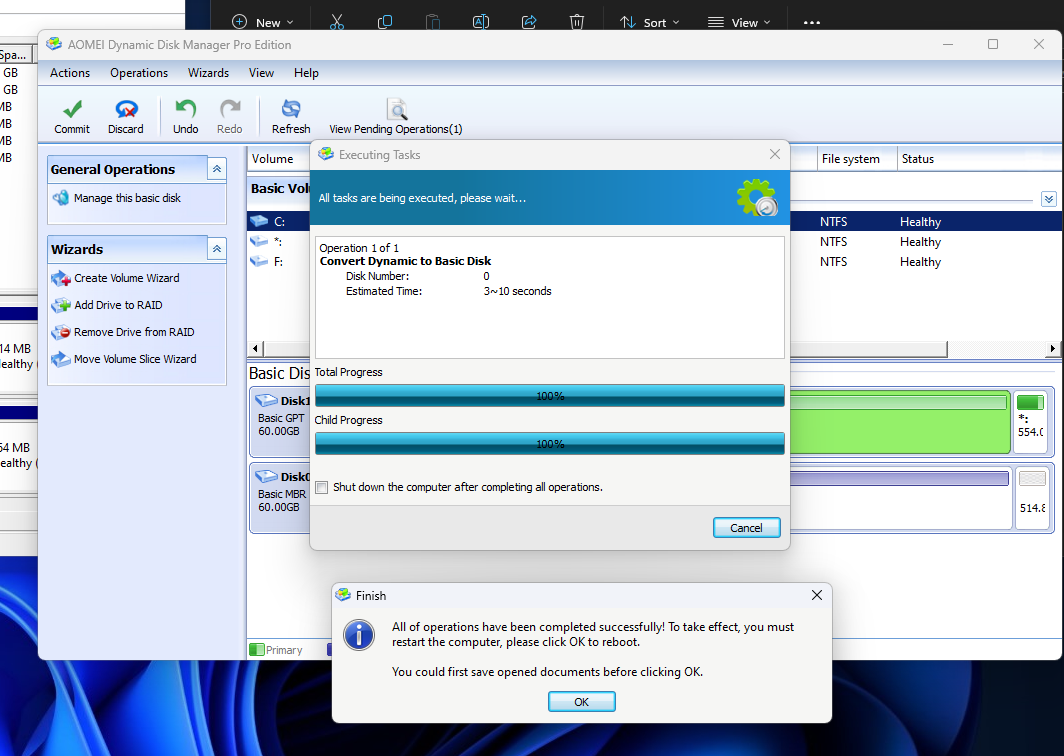Collapse the Wizards panel
Viewport: 1064px width, 756px height.
(217, 249)
